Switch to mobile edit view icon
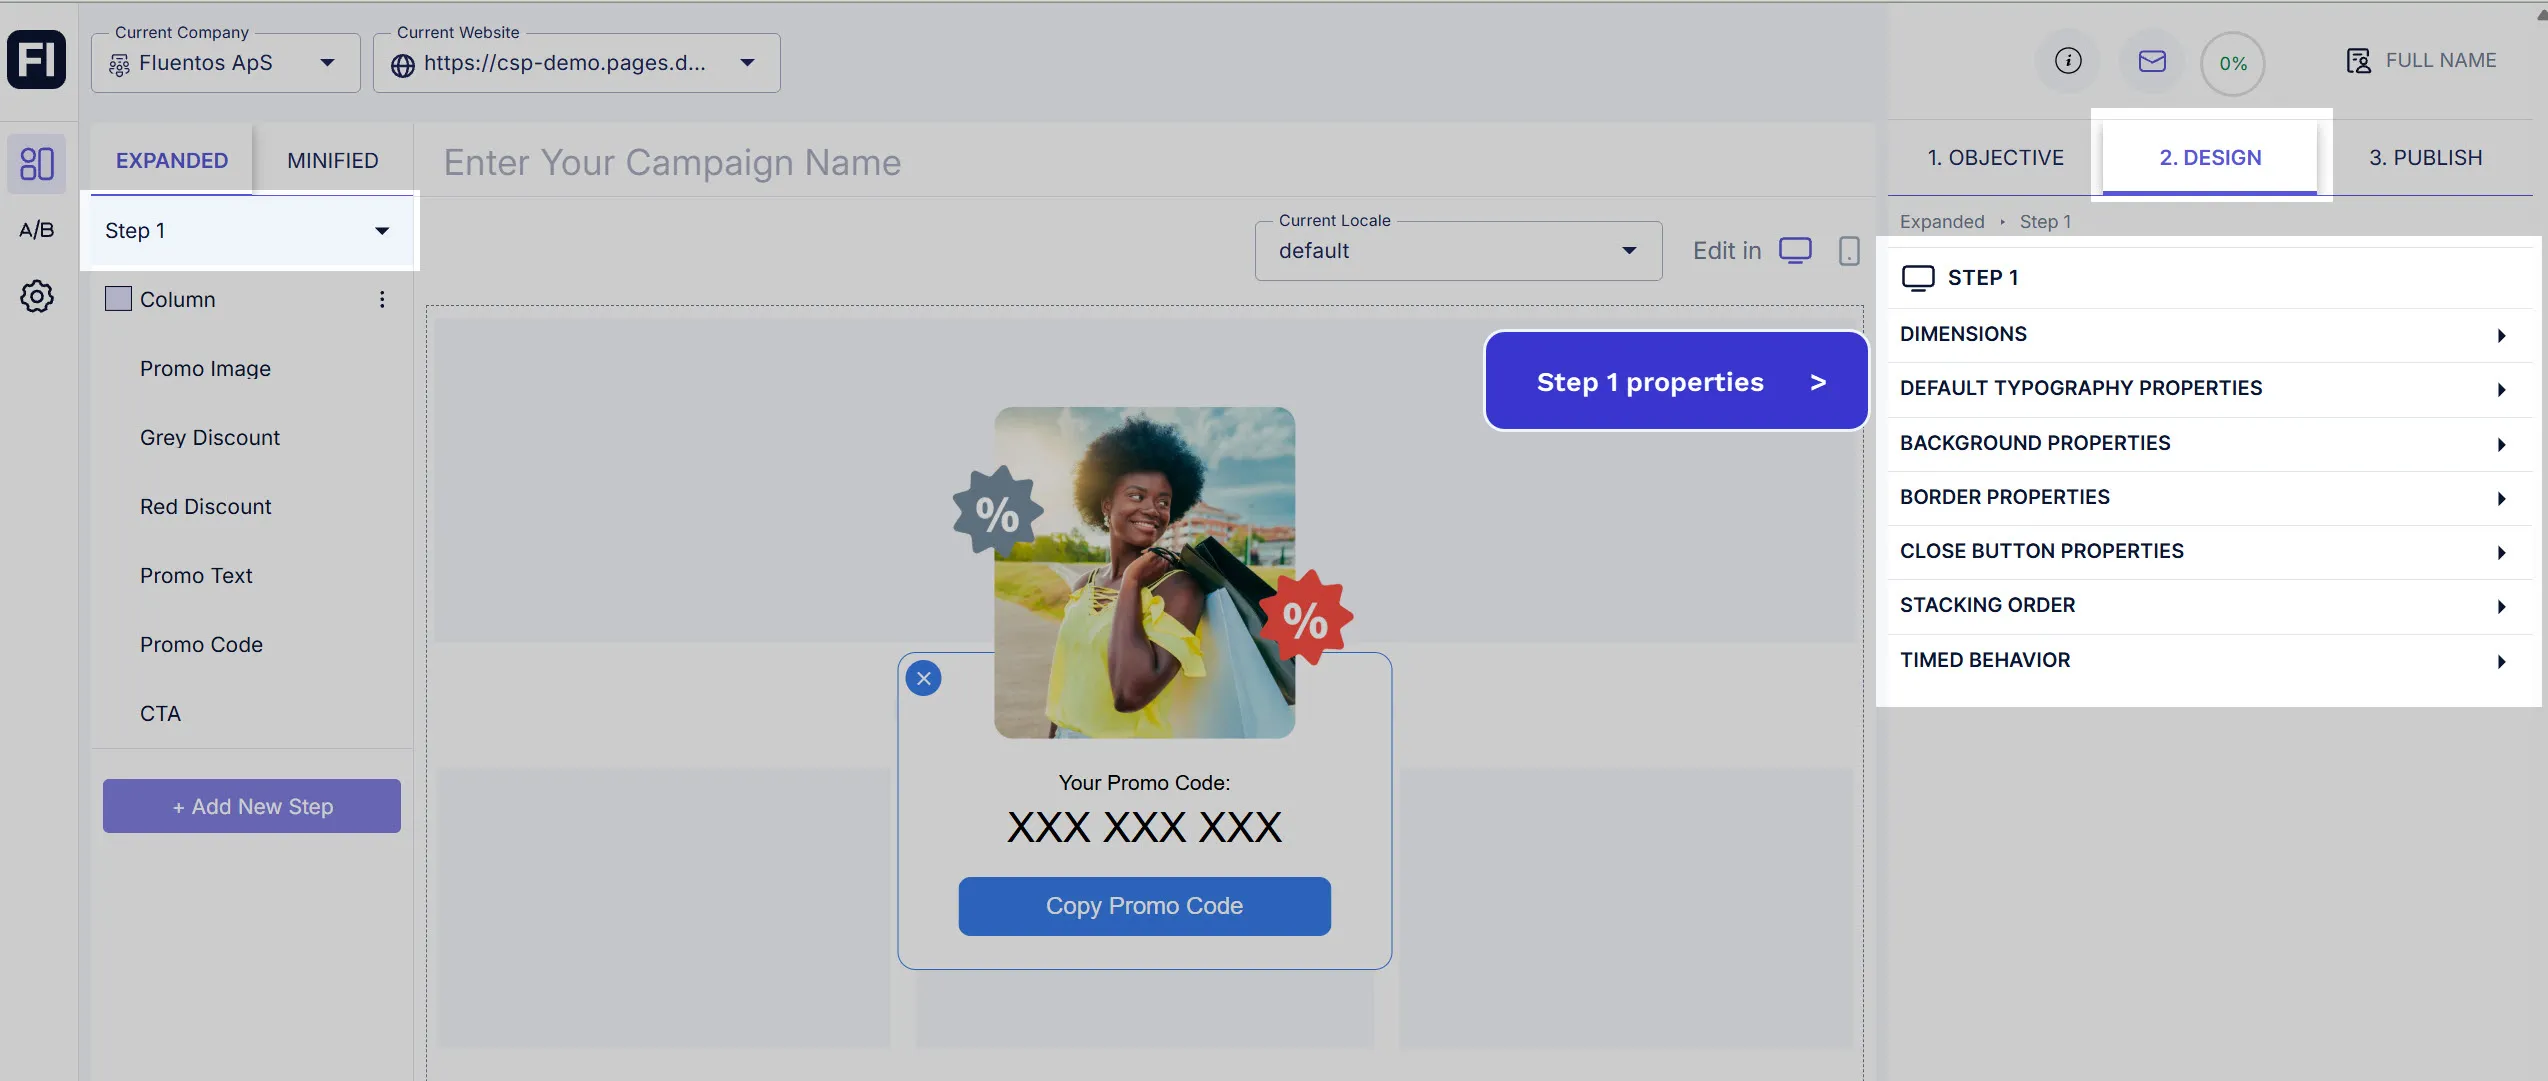 [x=1849, y=250]
